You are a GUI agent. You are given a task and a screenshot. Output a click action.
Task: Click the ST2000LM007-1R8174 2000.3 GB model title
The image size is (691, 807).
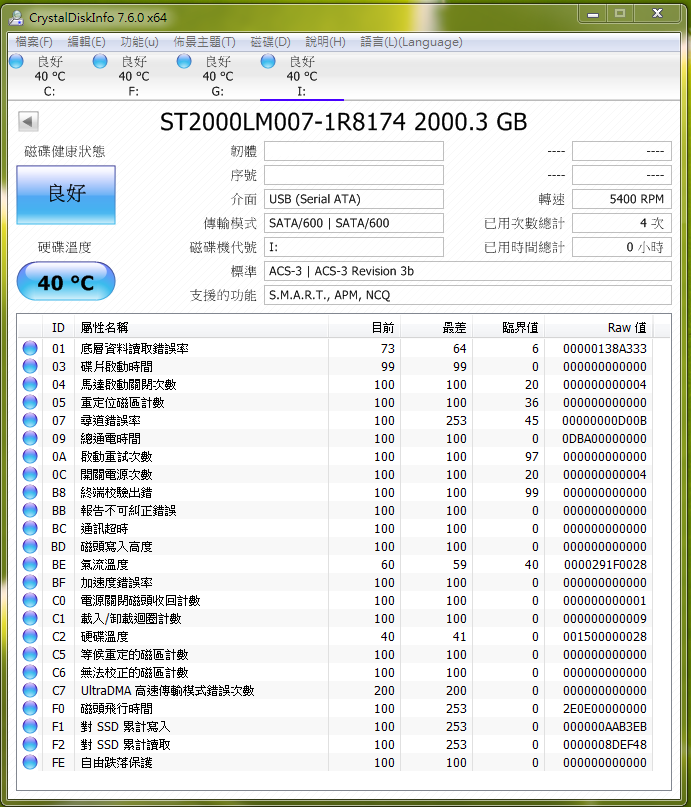[343, 122]
